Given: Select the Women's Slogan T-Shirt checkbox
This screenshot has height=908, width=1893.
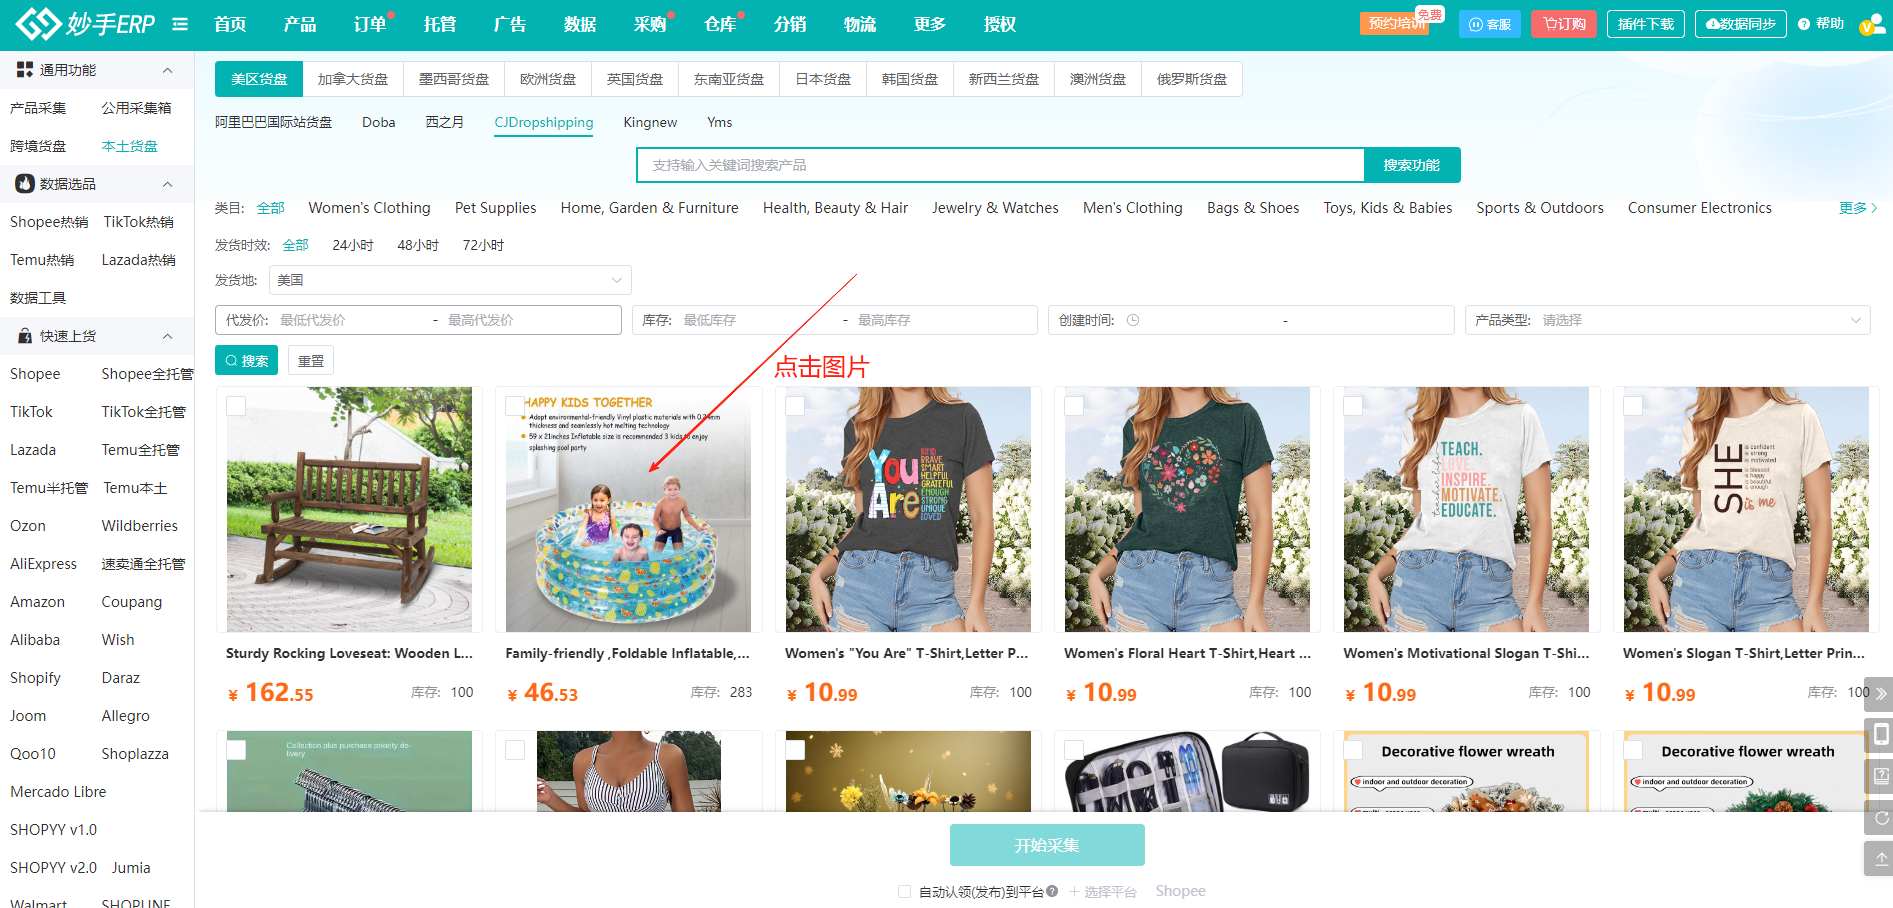Looking at the screenshot, I should click(x=1633, y=406).
